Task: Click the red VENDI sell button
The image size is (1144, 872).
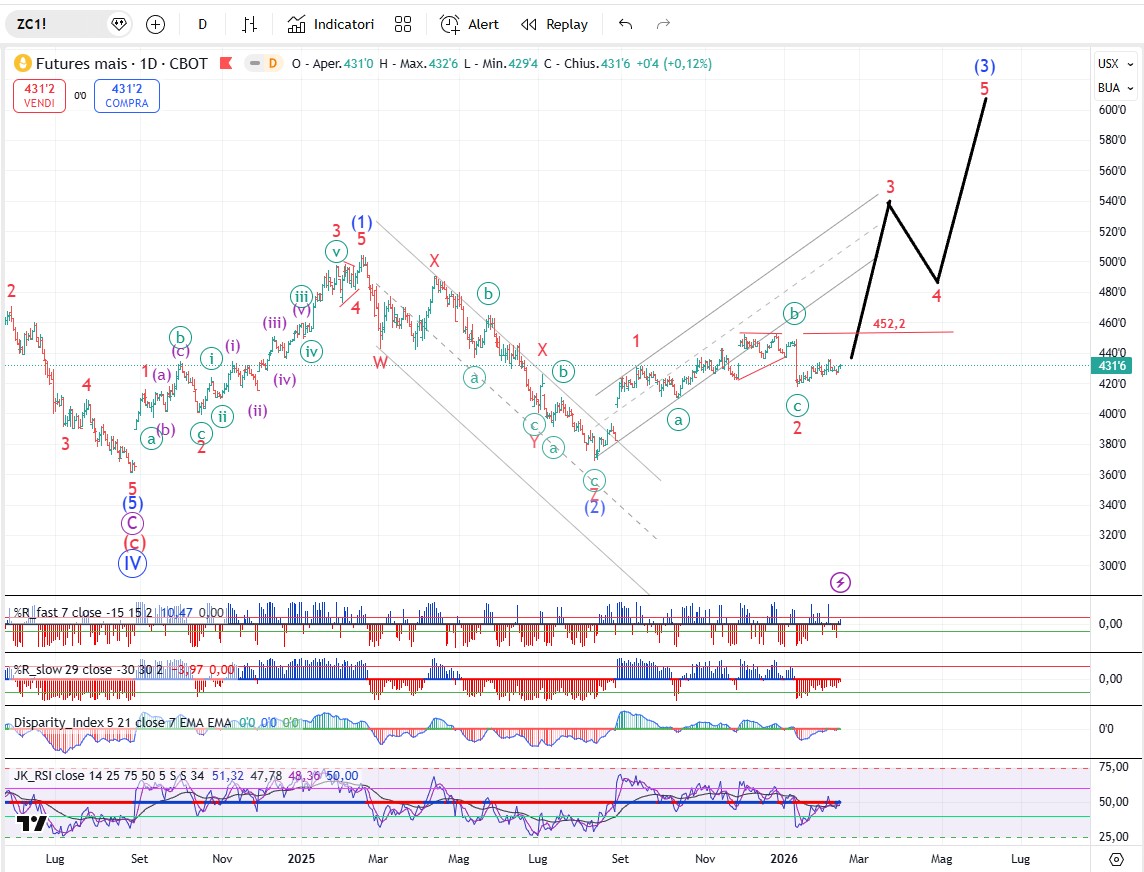Action: (40, 96)
